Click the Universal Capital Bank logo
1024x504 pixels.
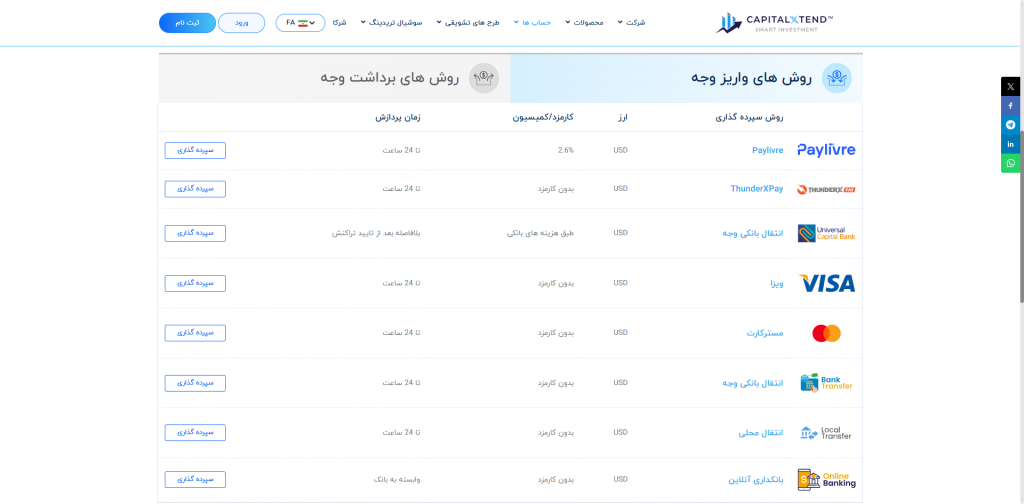coord(826,233)
